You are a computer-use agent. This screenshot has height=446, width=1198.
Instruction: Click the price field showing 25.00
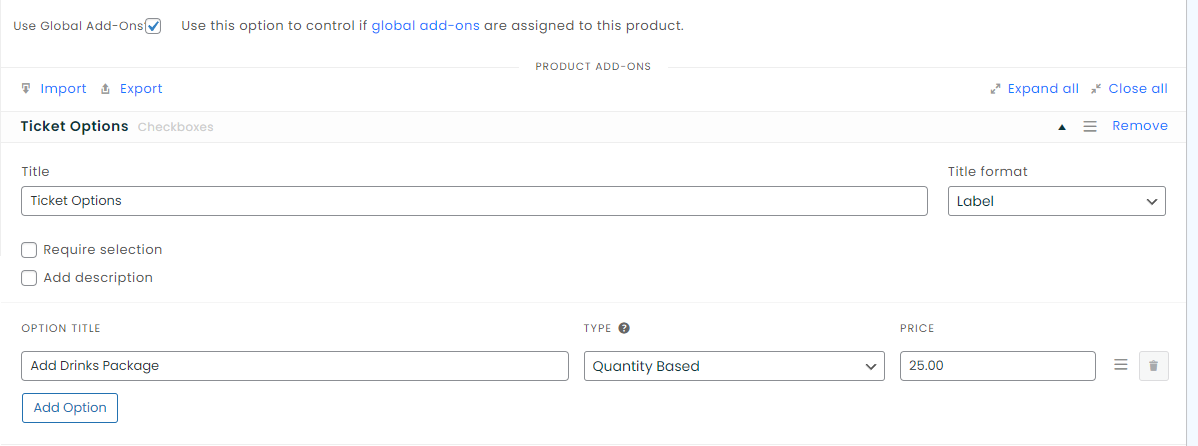coord(997,366)
